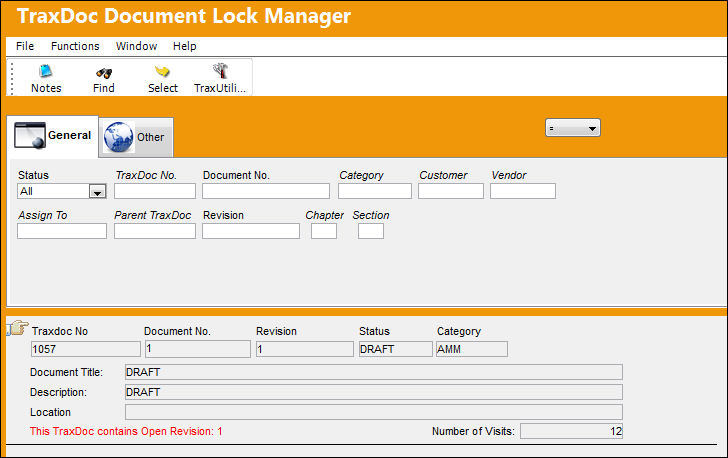Switch to the Other tab

coord(136,137)
